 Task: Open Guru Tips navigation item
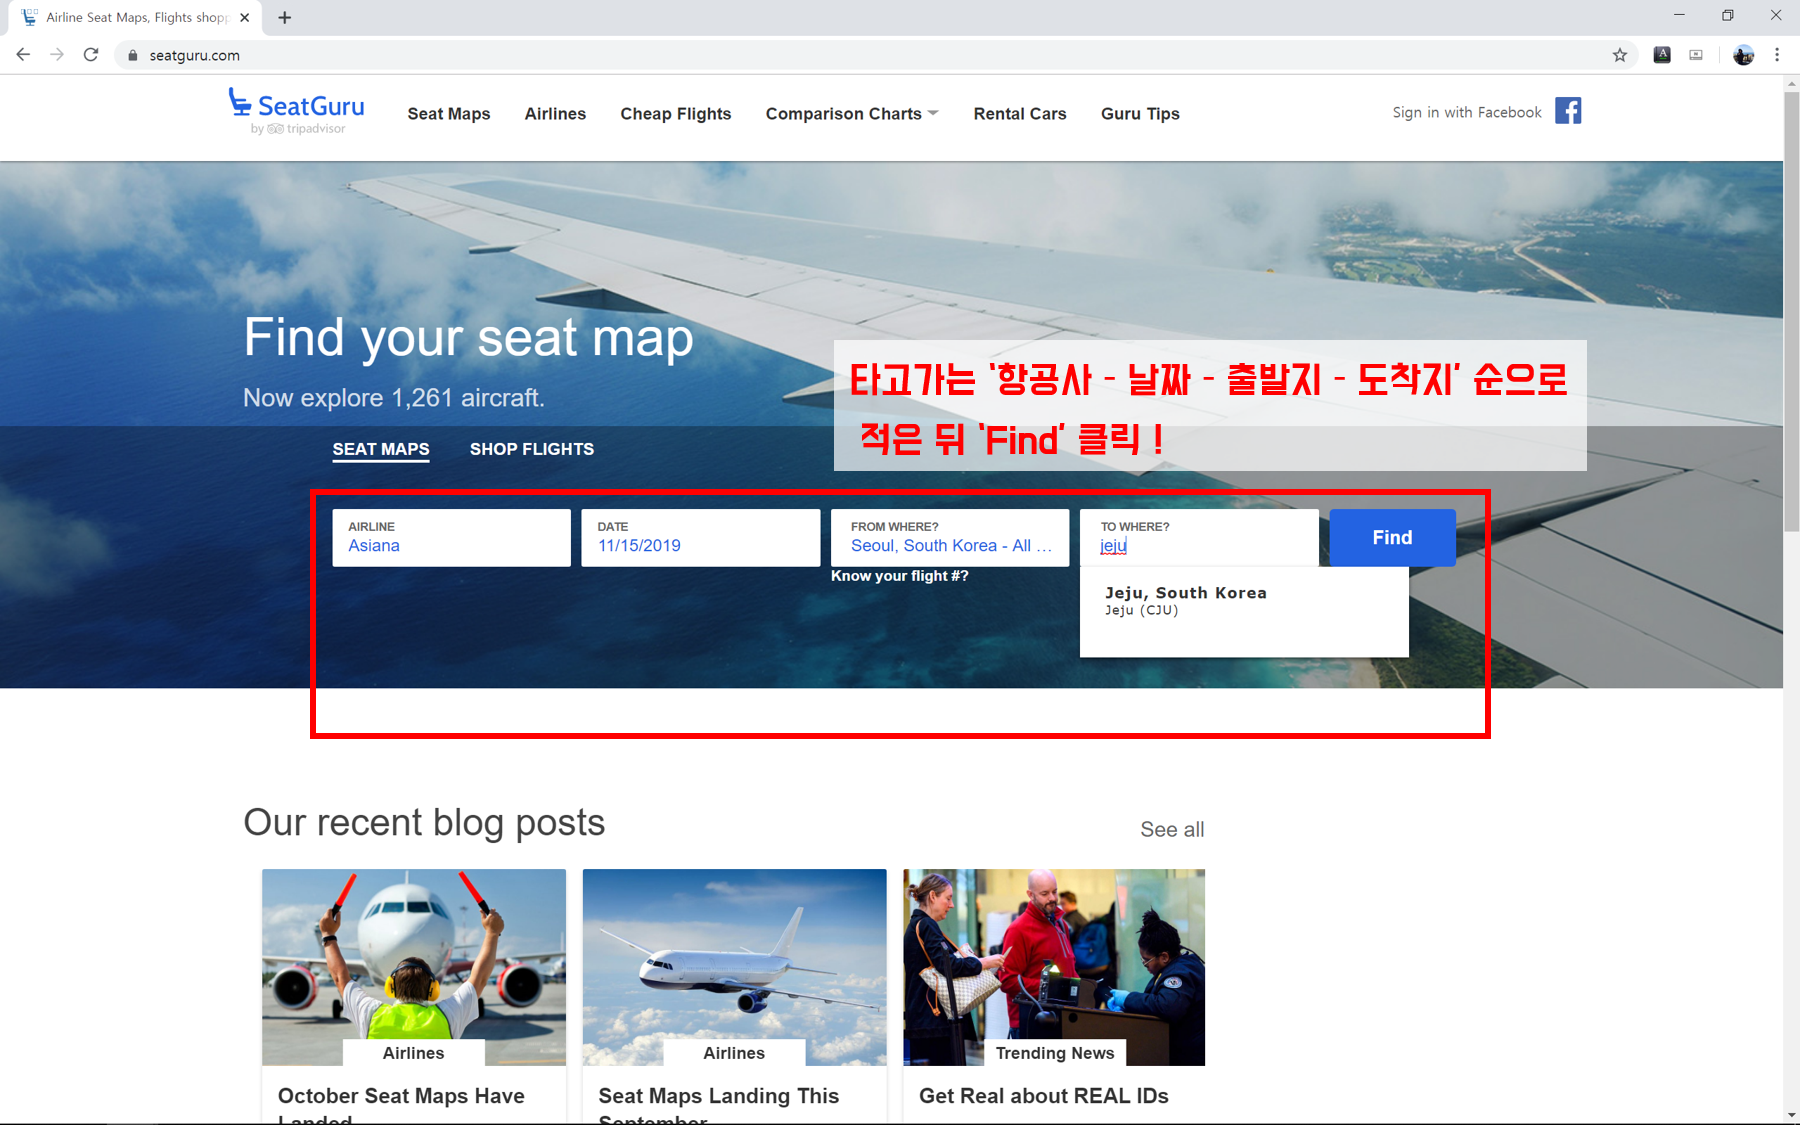(1140, 114)
